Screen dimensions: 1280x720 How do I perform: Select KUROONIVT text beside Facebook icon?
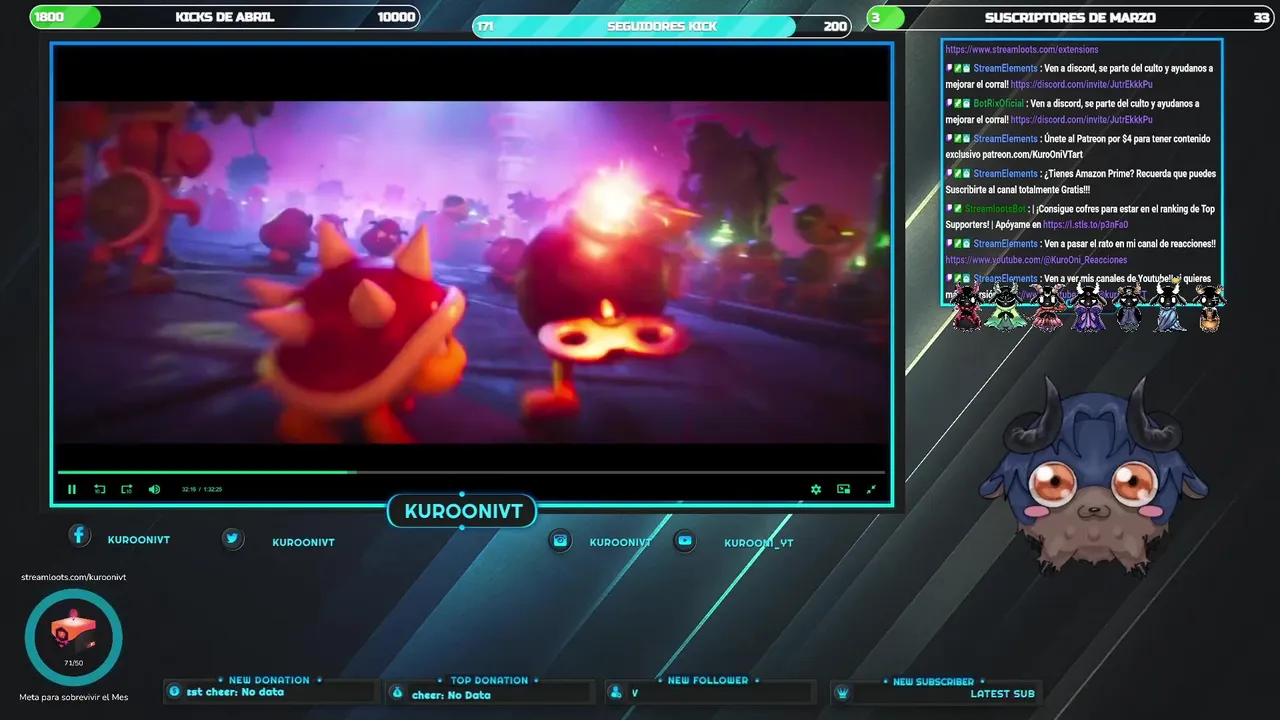click(x=139, y=539)
